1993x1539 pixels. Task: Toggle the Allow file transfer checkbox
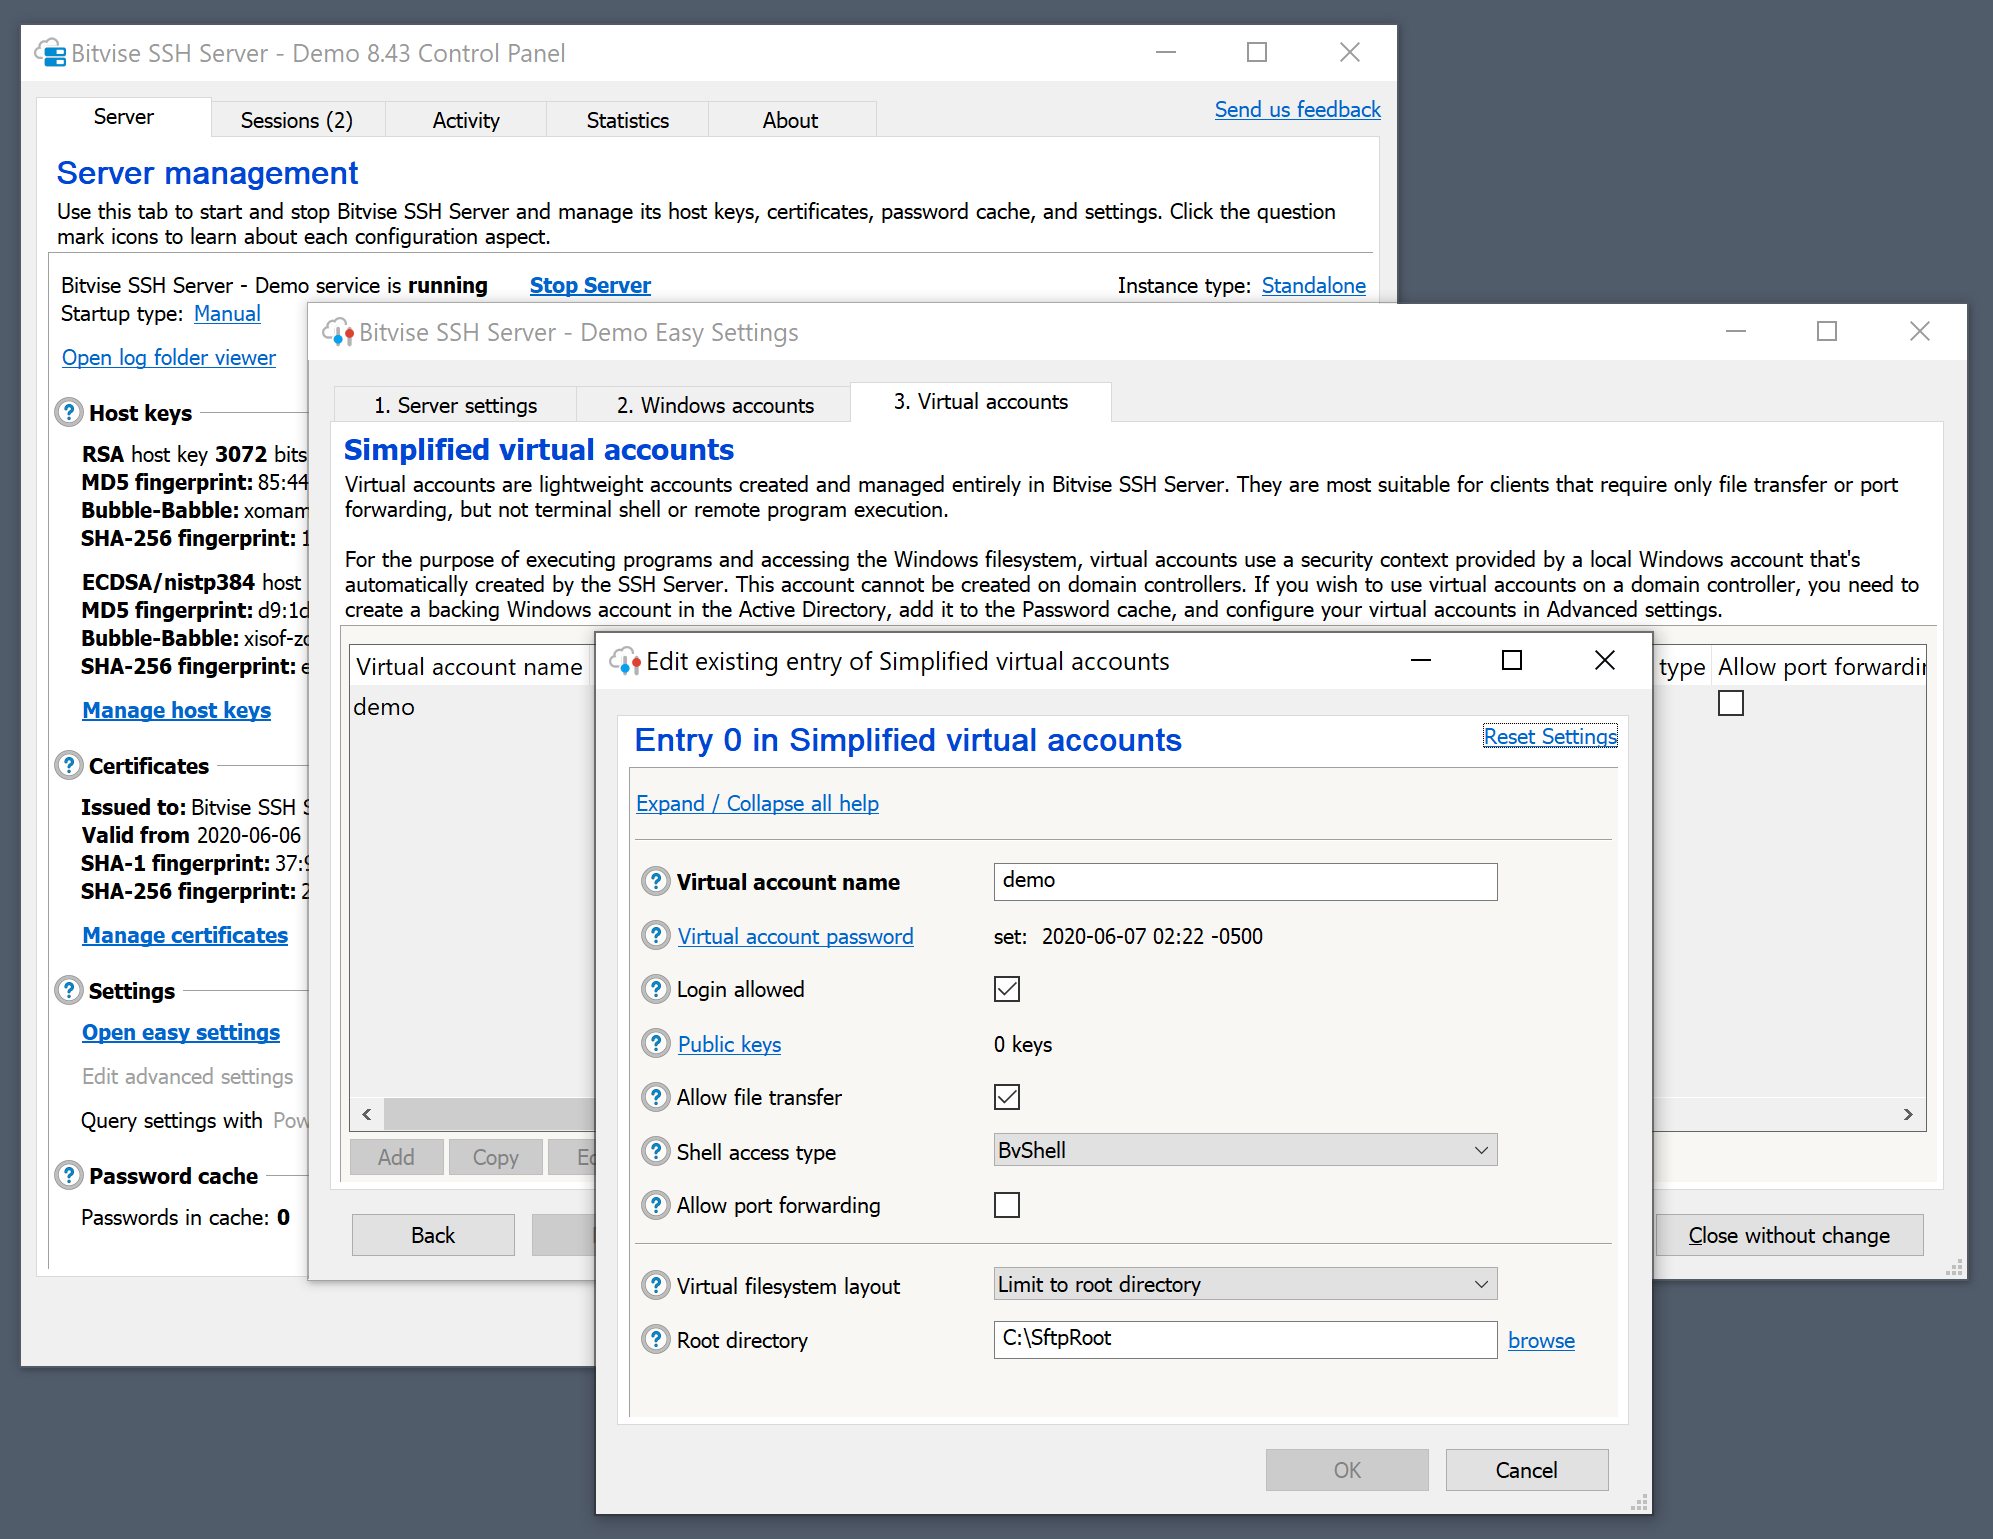pos(1006,1097)
